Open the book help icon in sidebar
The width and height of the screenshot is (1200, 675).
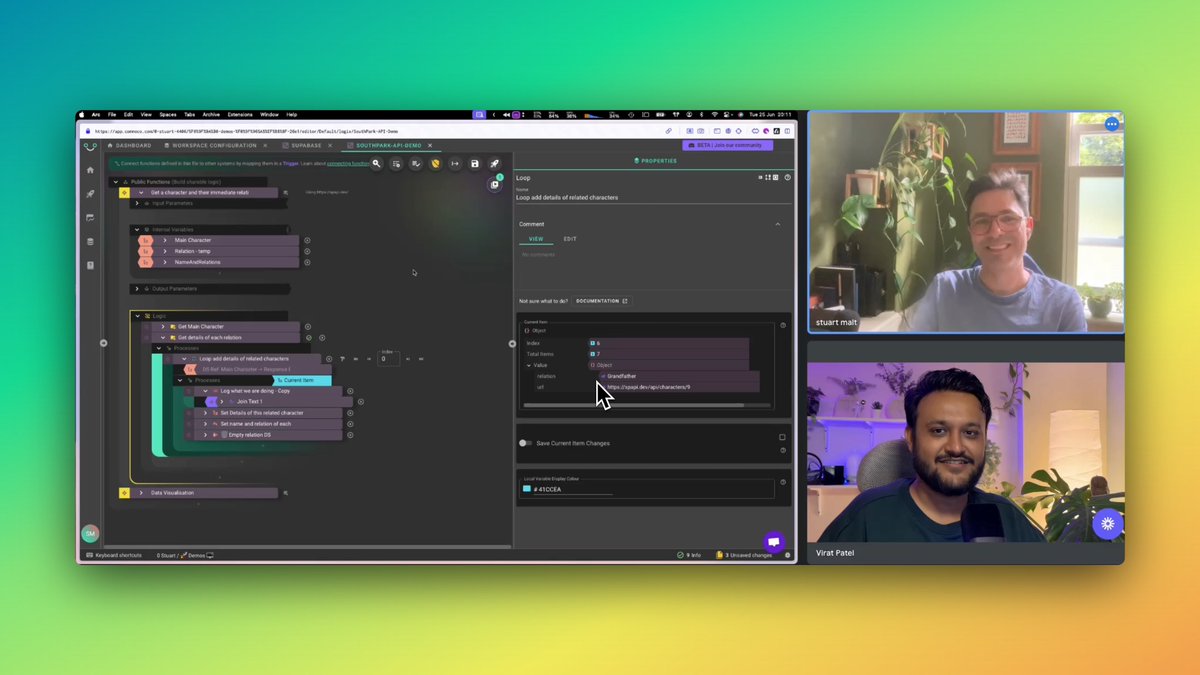point(90,265)
